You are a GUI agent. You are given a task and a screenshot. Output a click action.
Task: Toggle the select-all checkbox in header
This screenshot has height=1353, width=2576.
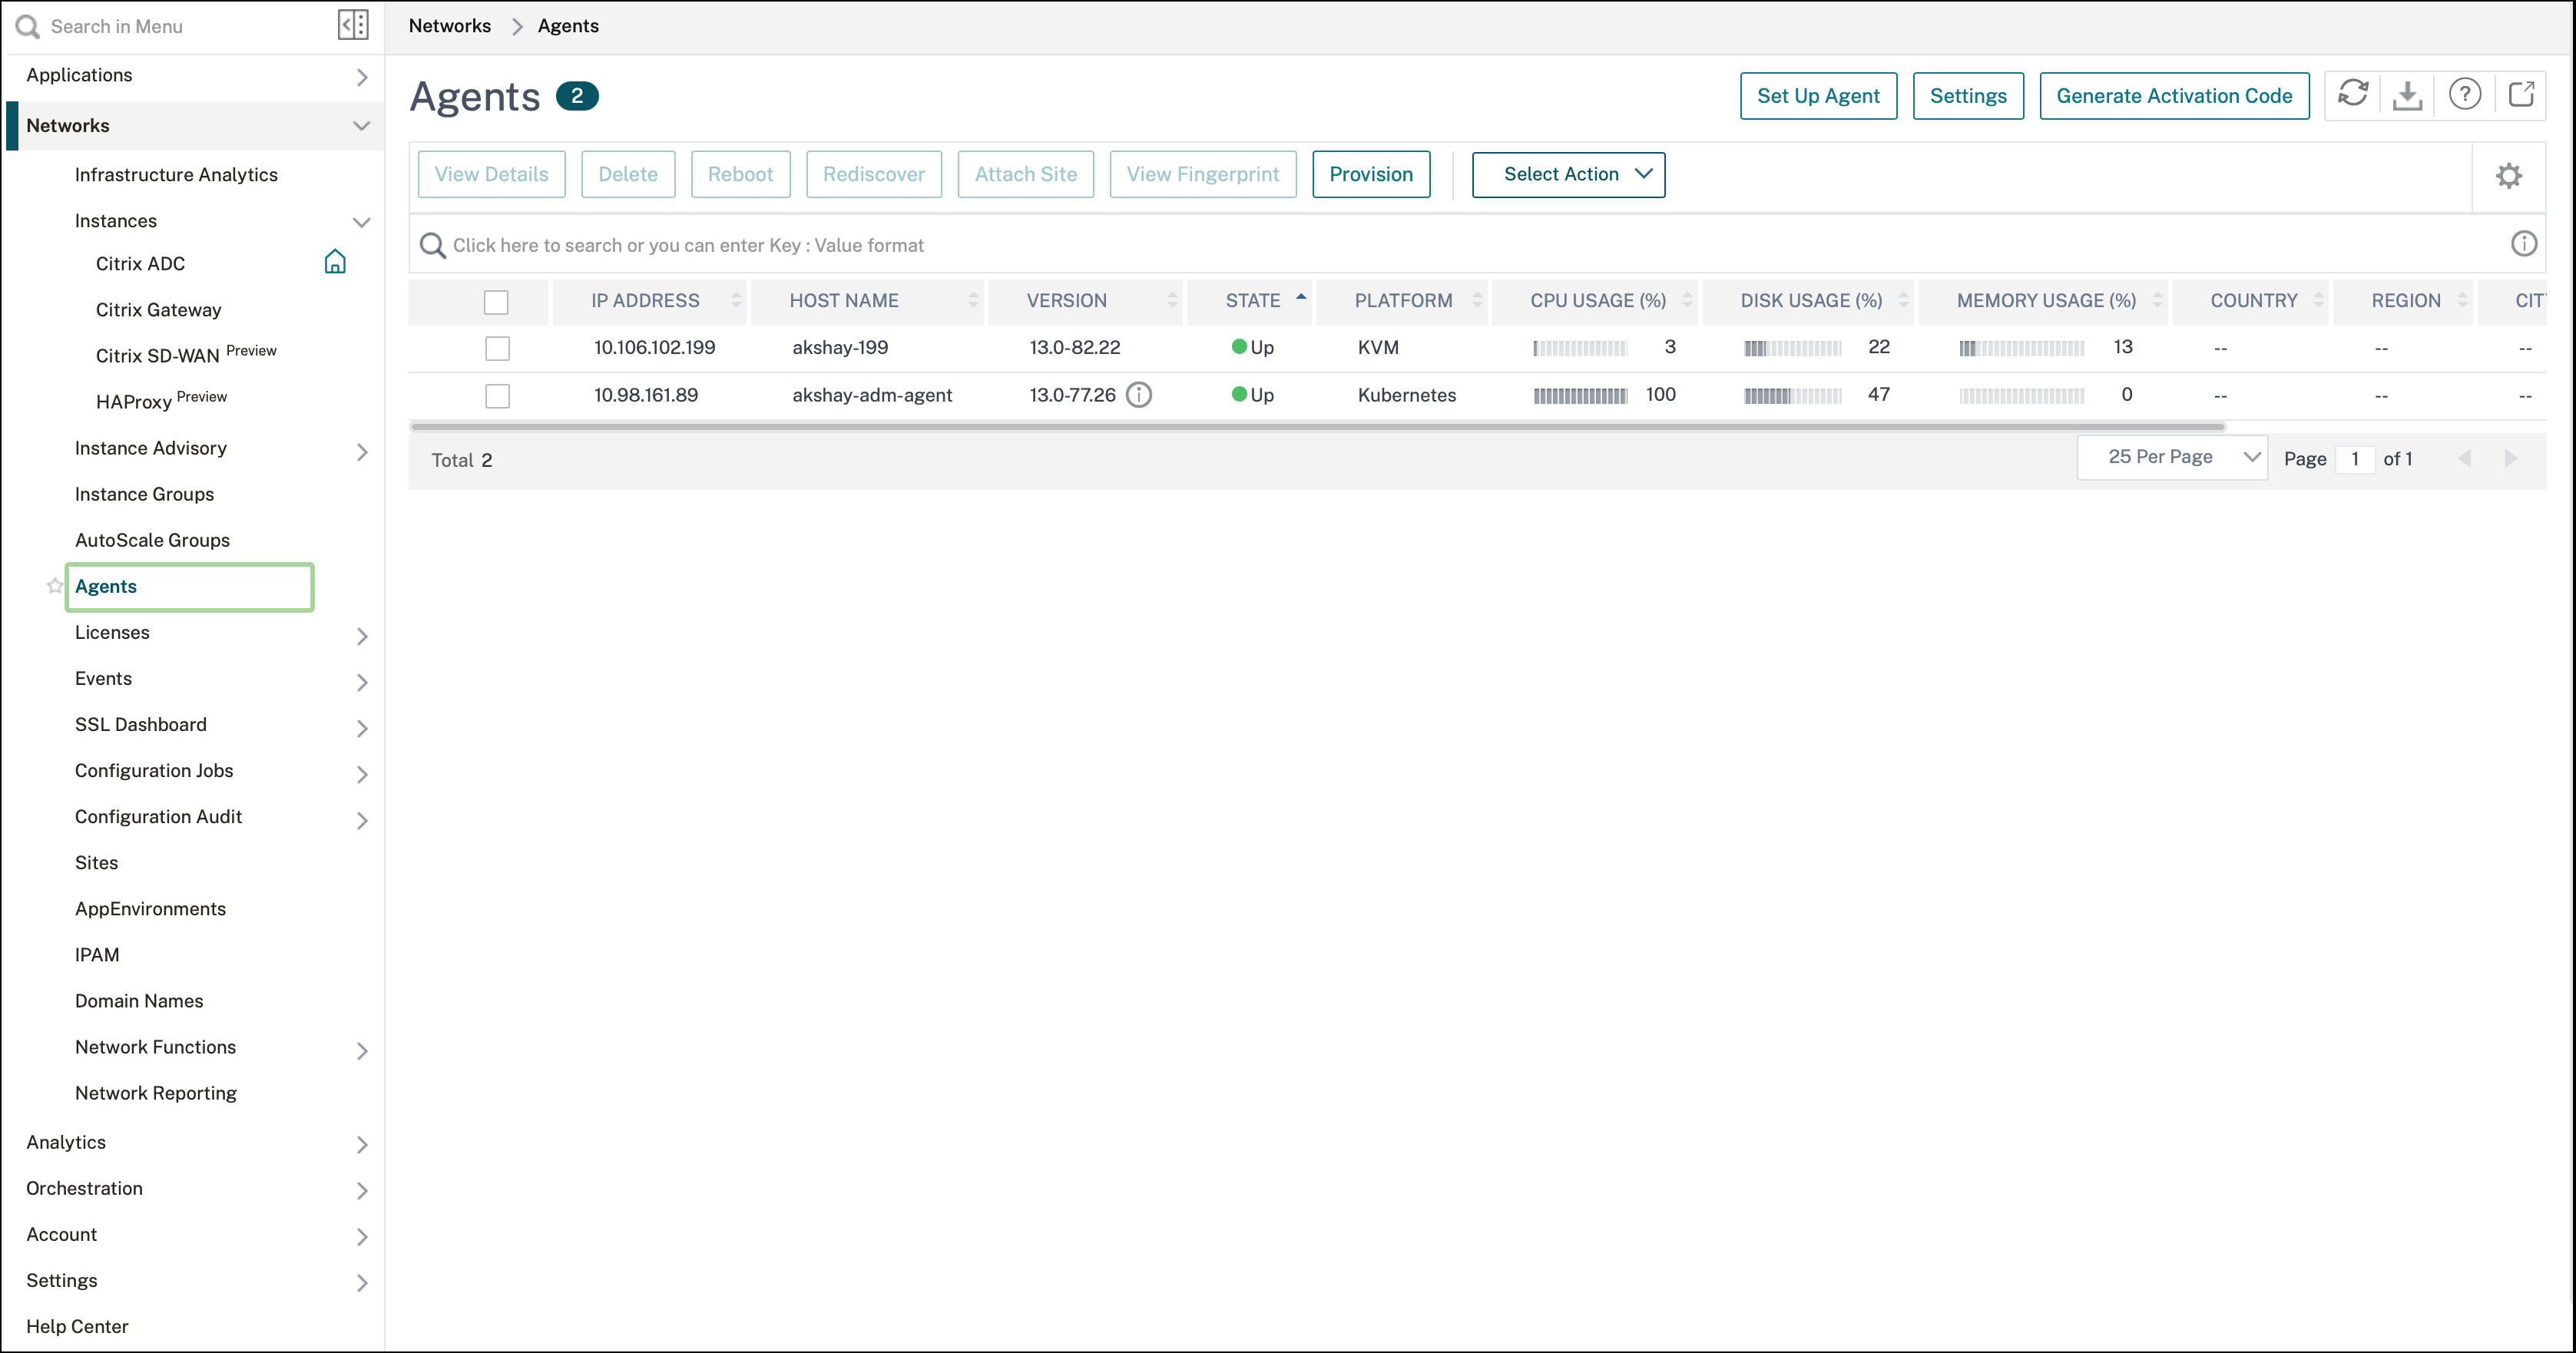[496, 301]
